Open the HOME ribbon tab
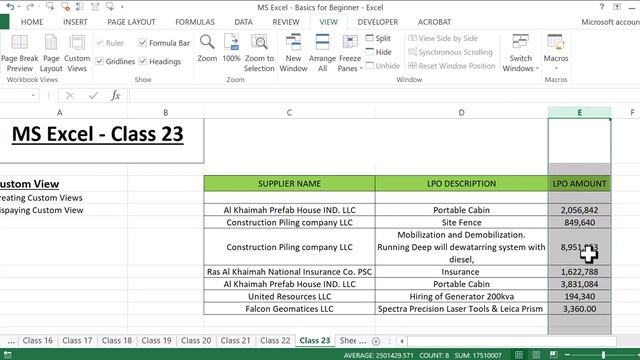Viewport: 640px width, 360px height. [x=32, y=22]
